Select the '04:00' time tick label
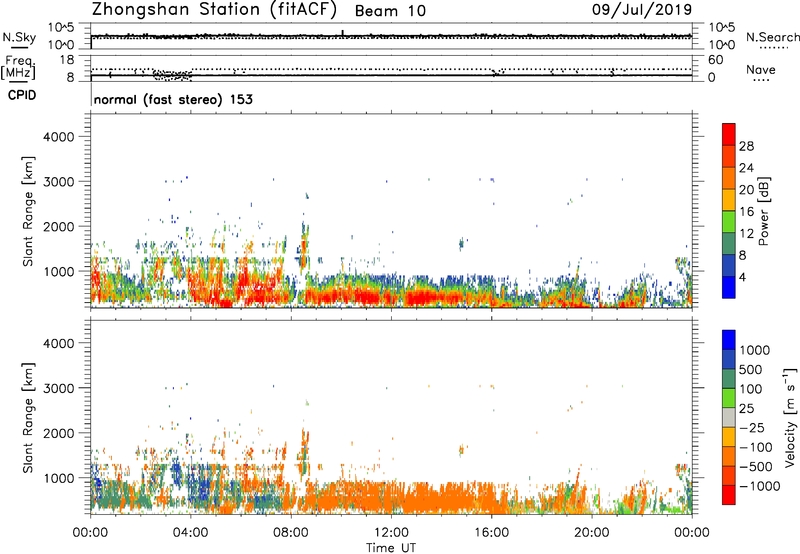Viewport: 800px width, 554px height. point(191,533)
